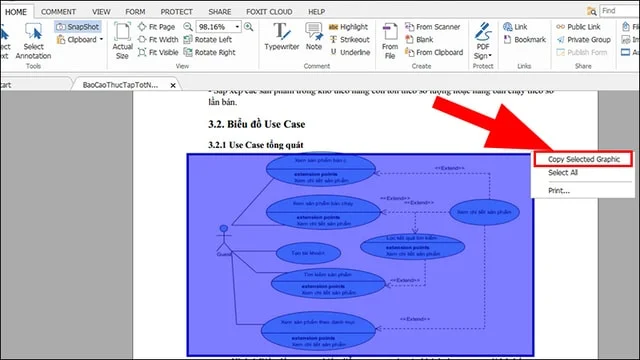
Task: Click the search folder icon beside Find
Action: click(591, 11)
